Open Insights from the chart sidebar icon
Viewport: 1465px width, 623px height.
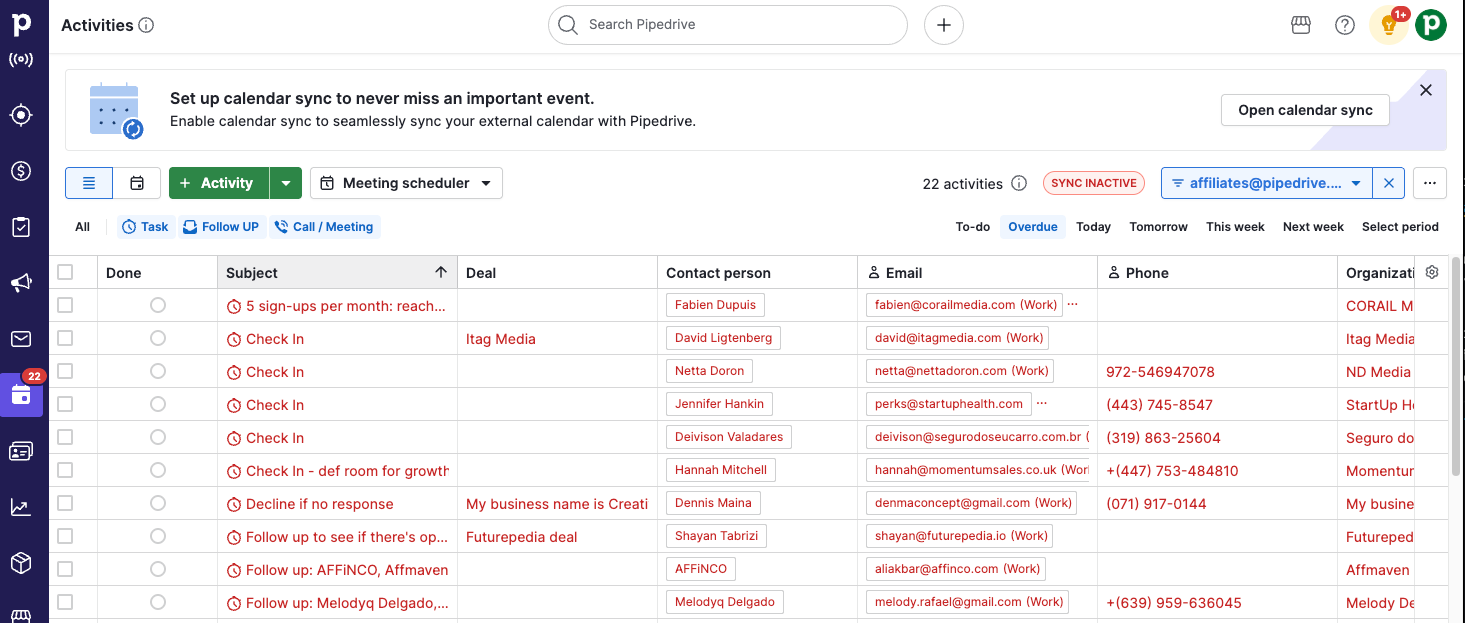pos(21,507)
